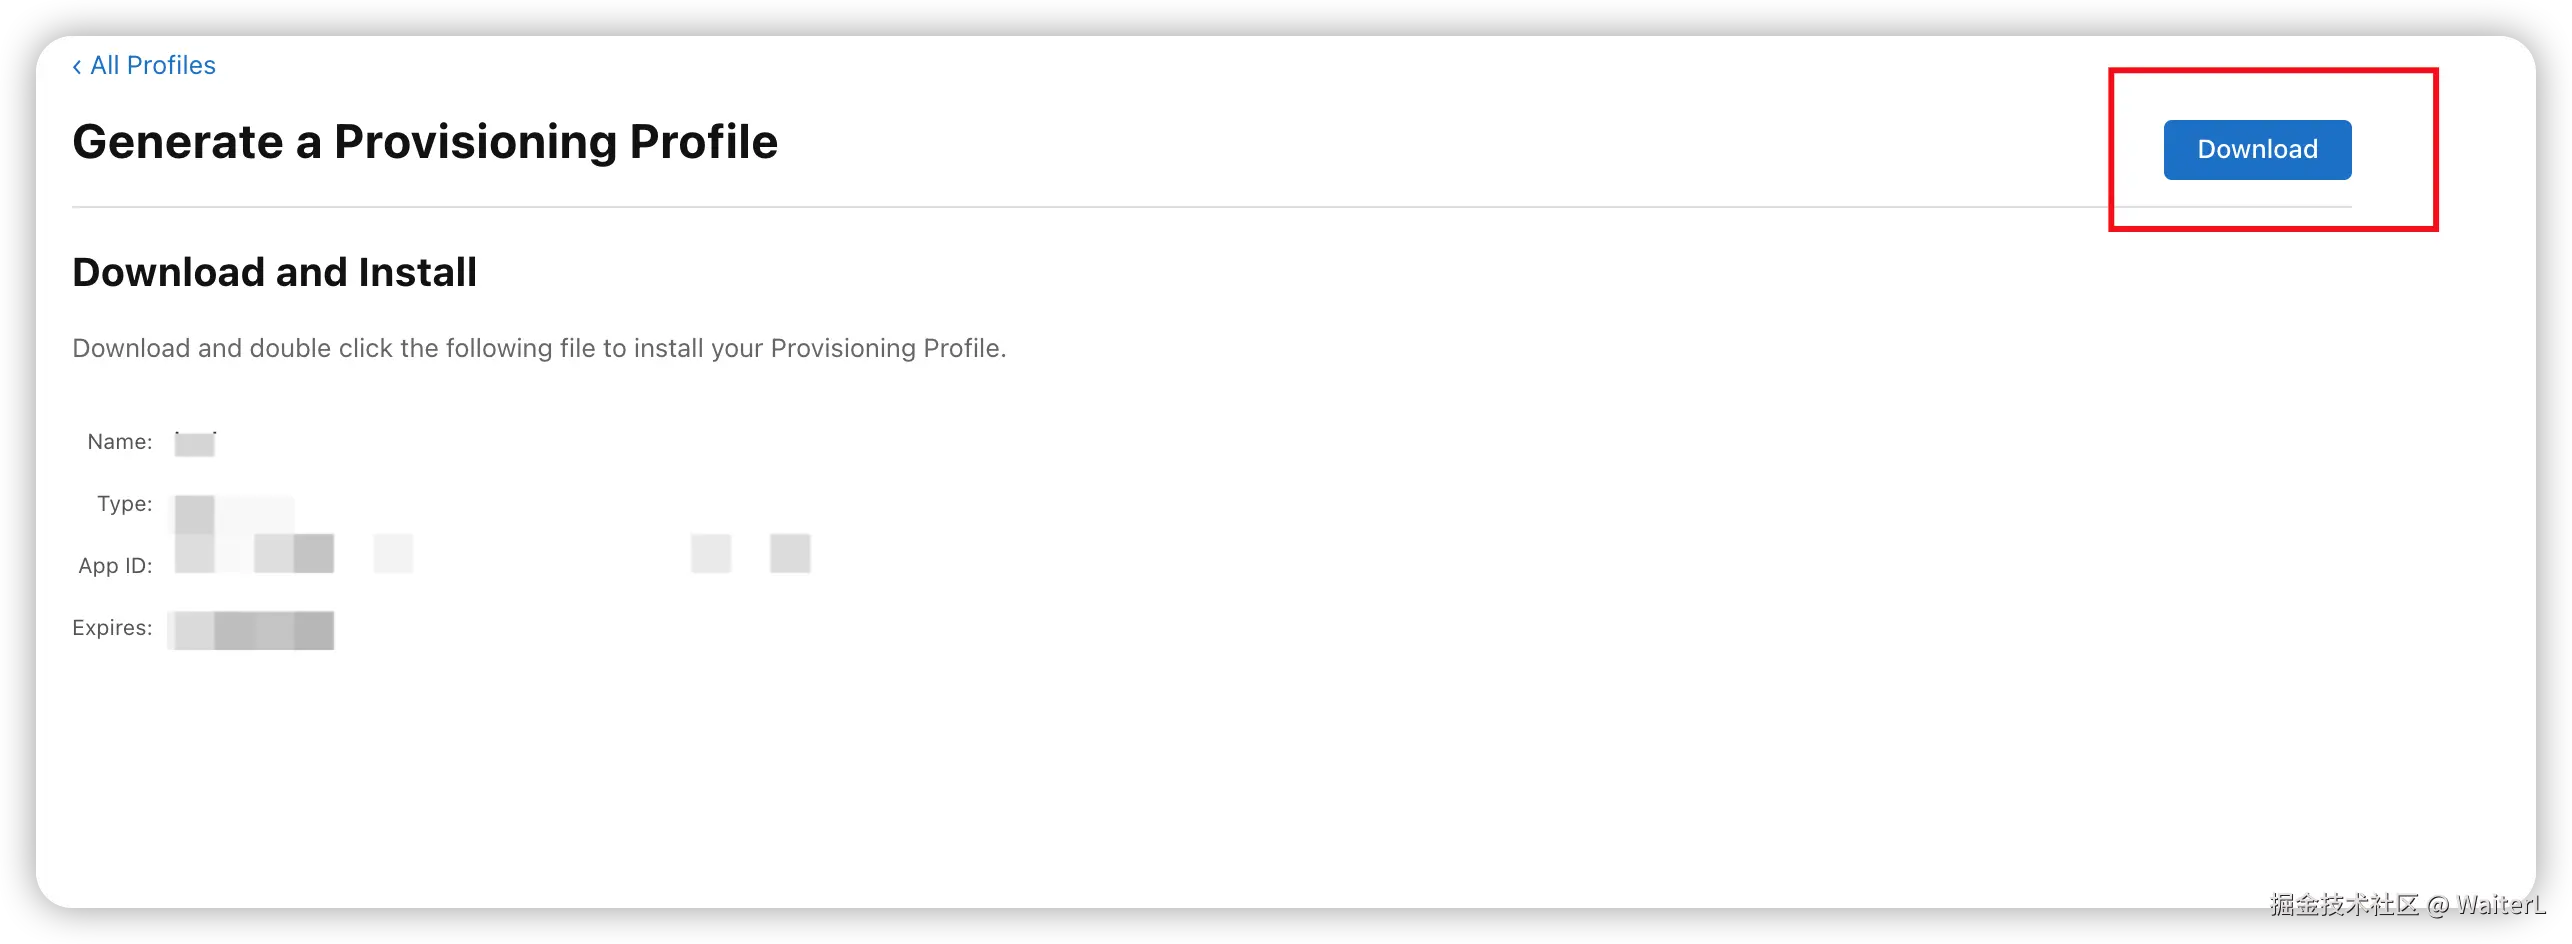Screen dimensions: 2572x944
Task: Click the Expires: field label
Action: point(112,628)
